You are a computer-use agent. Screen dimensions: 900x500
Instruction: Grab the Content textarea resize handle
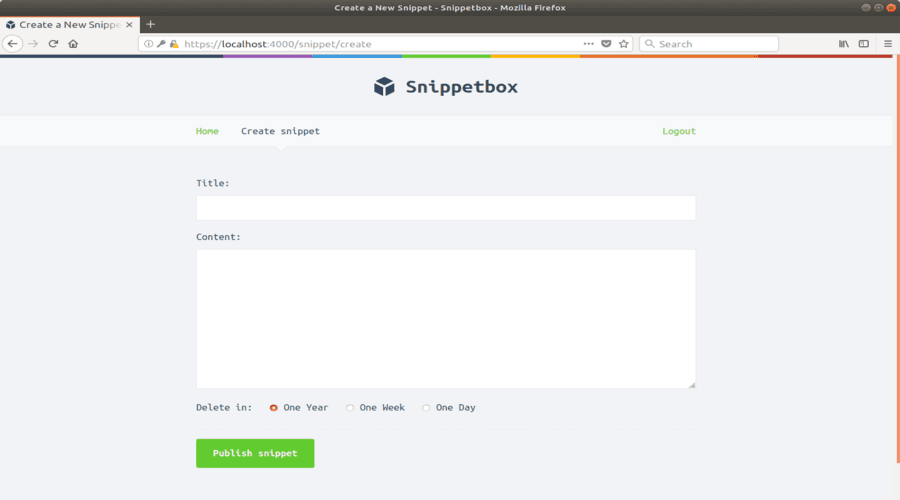[x=692, y=385]
